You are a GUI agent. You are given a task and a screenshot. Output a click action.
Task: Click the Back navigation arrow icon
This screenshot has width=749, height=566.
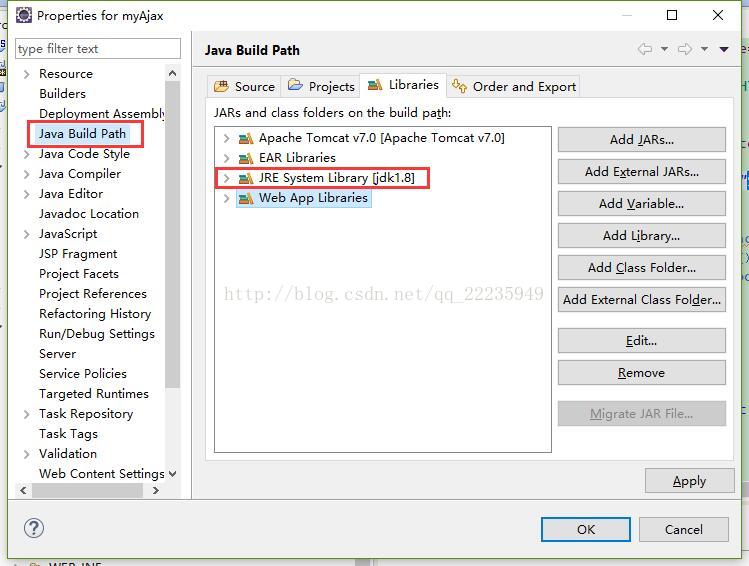coord(644,49)
